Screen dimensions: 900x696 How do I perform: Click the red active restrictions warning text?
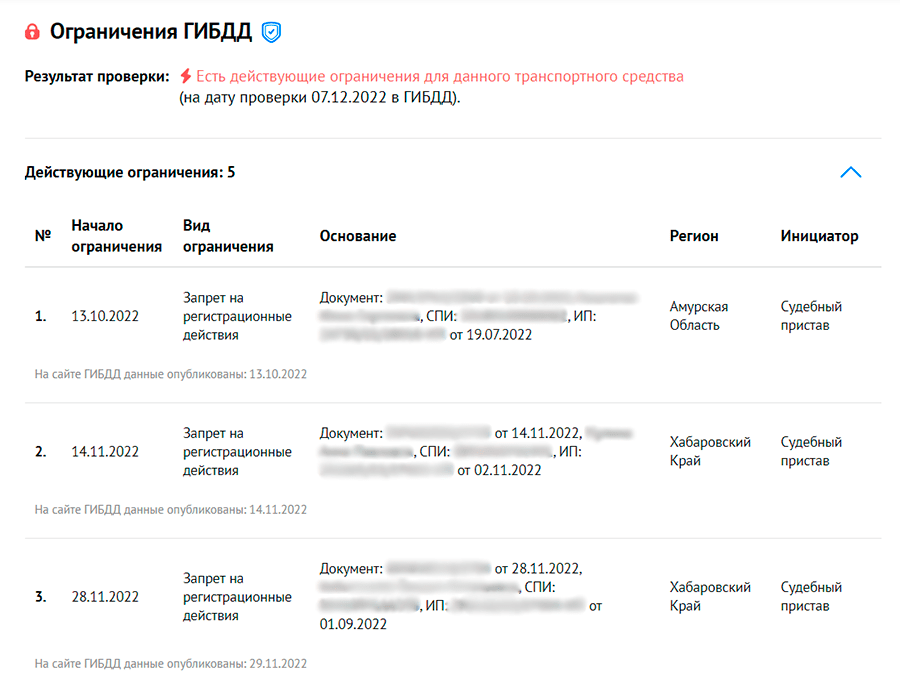tap(440, 76)
